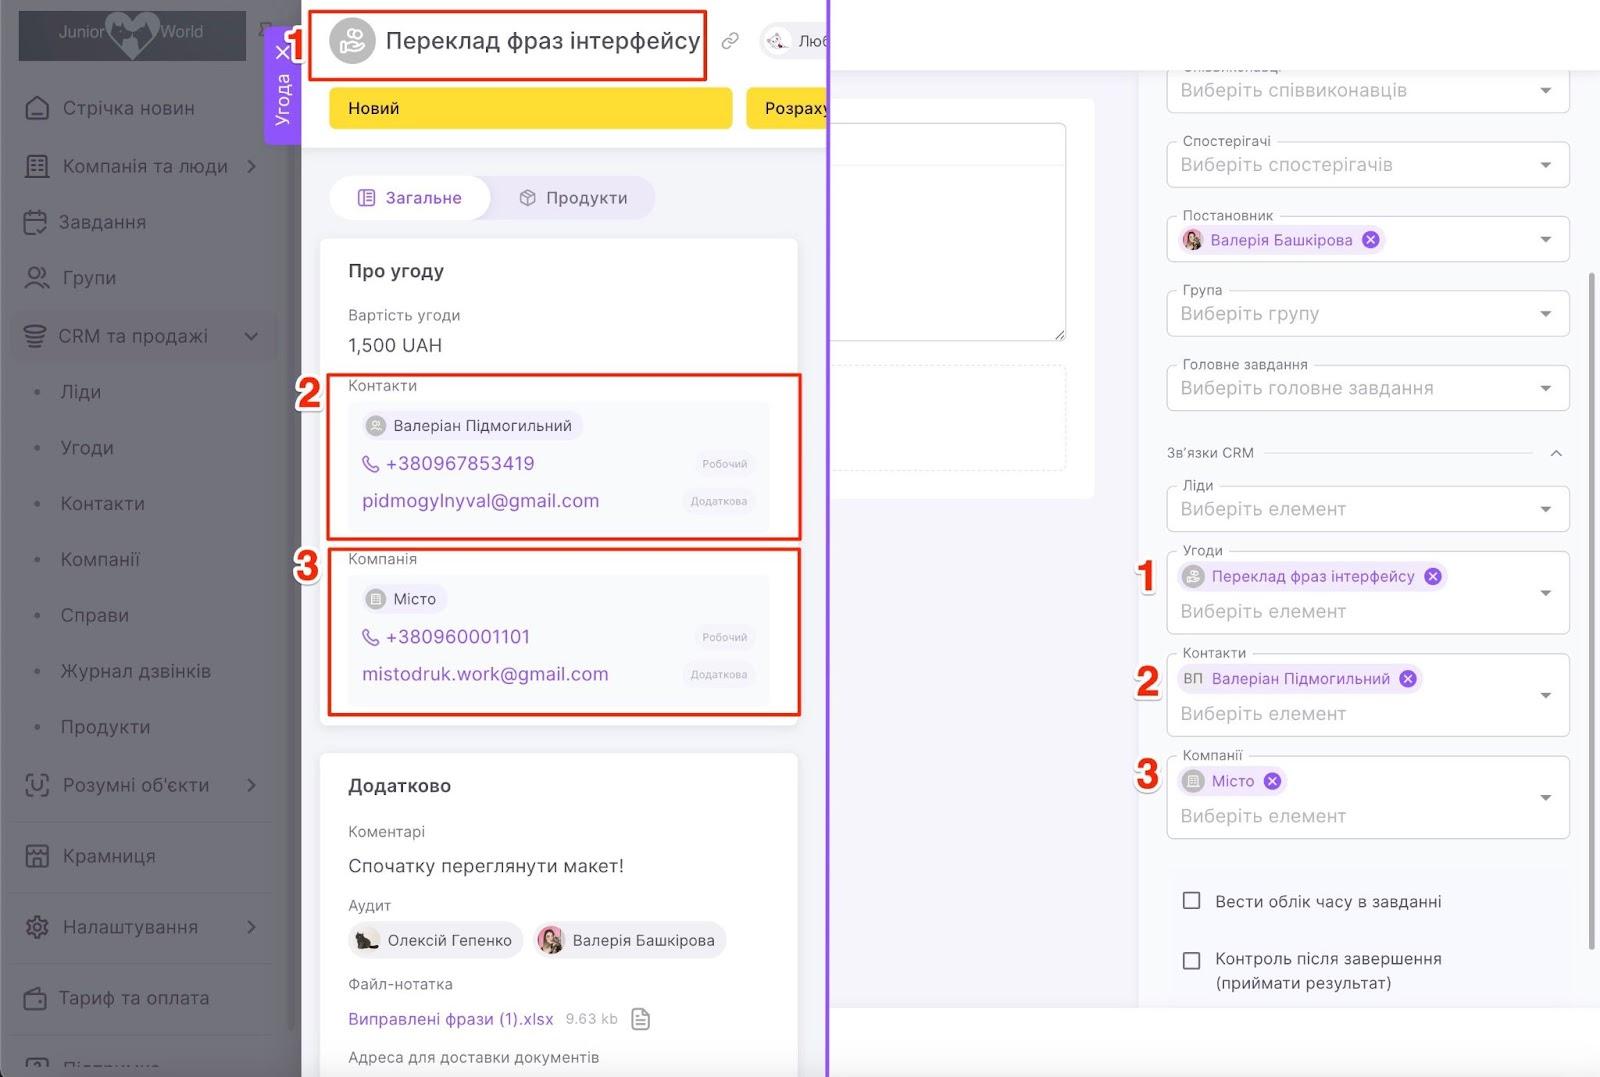Remove Валеріан Підмогильний contact chip
The height and width of the screenshot is (1077, 1600).
click(1408, 679)
